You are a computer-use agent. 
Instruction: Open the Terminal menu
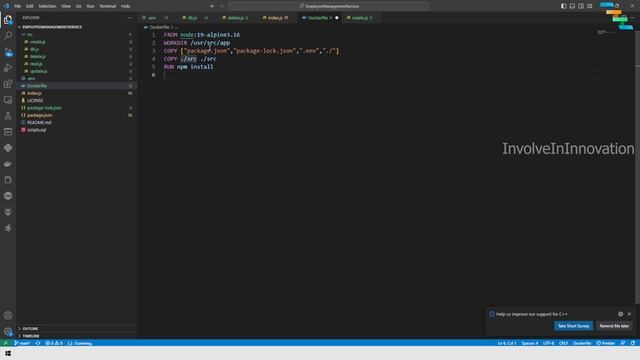(x=108, y=6)
